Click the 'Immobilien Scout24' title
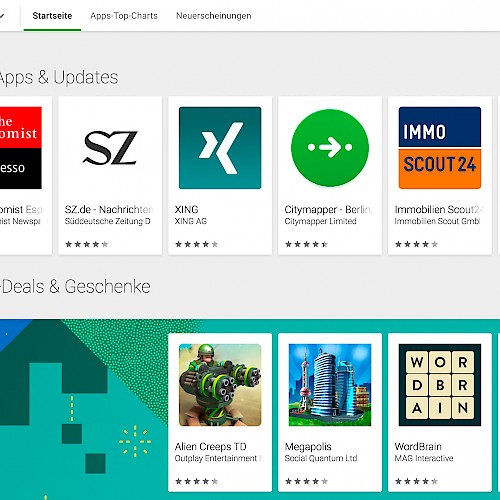Image resolution: width=500 pixels, height=500 pixels. point(439,209)
